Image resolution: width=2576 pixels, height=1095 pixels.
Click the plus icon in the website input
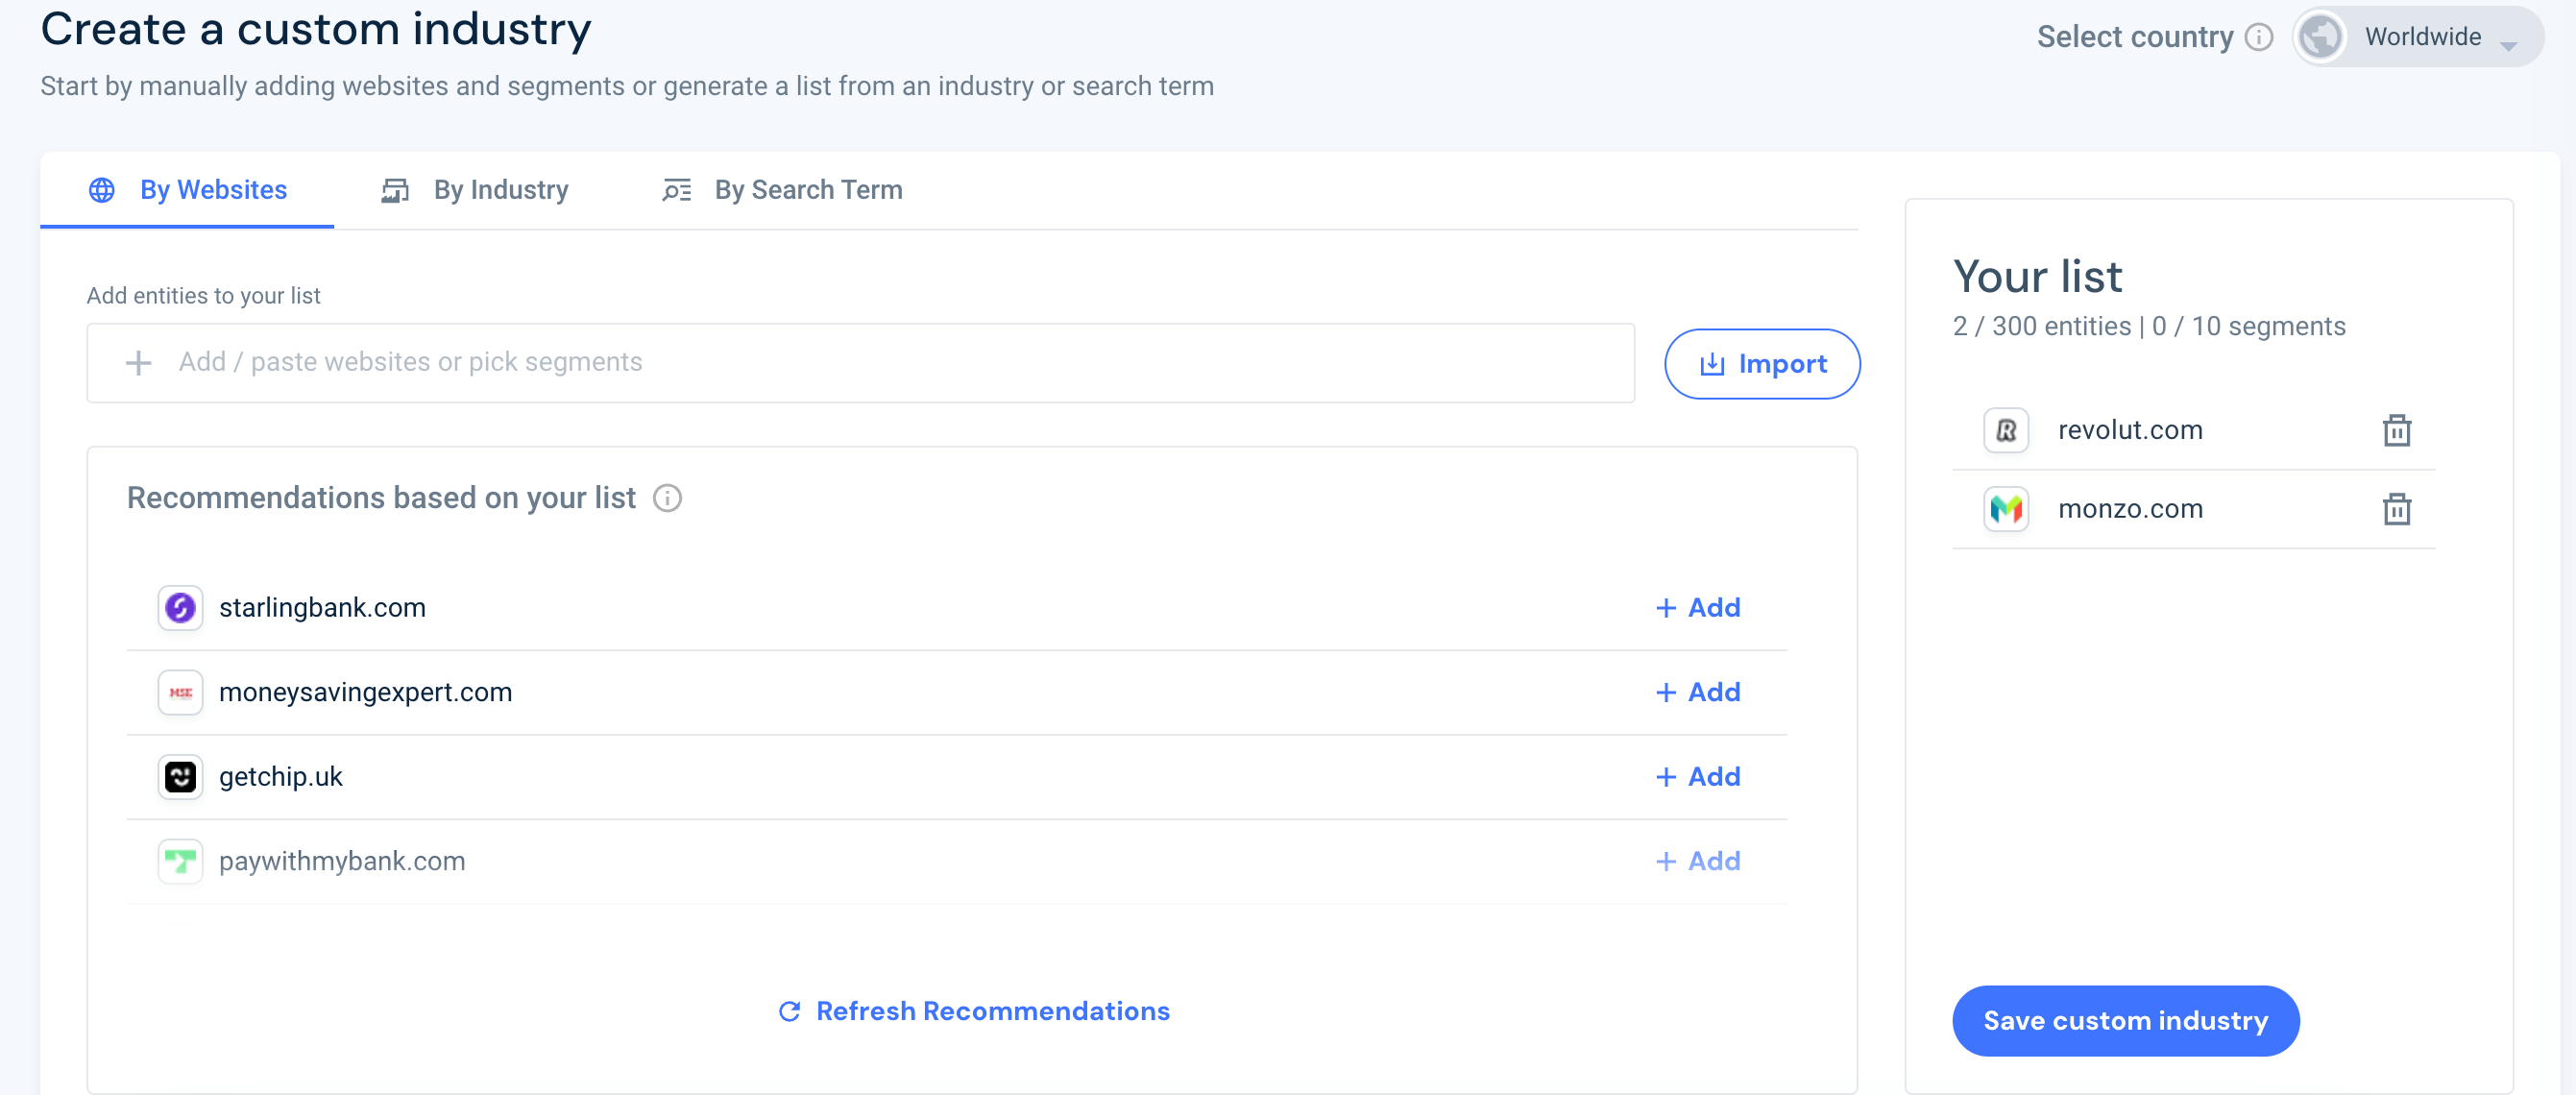tap(137, 362)
